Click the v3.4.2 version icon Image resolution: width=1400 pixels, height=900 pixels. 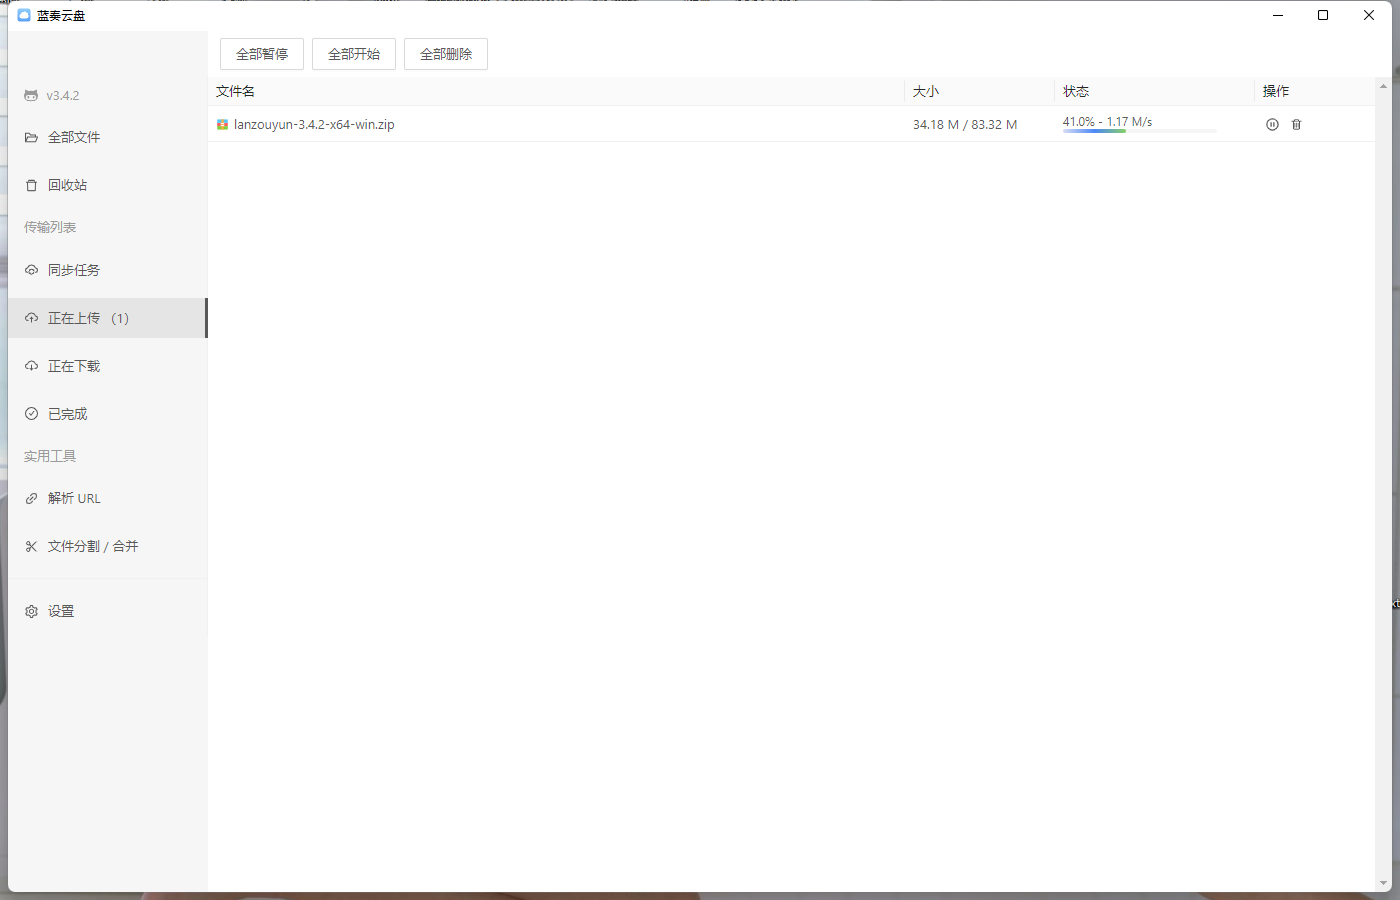(x=31, y=95)
